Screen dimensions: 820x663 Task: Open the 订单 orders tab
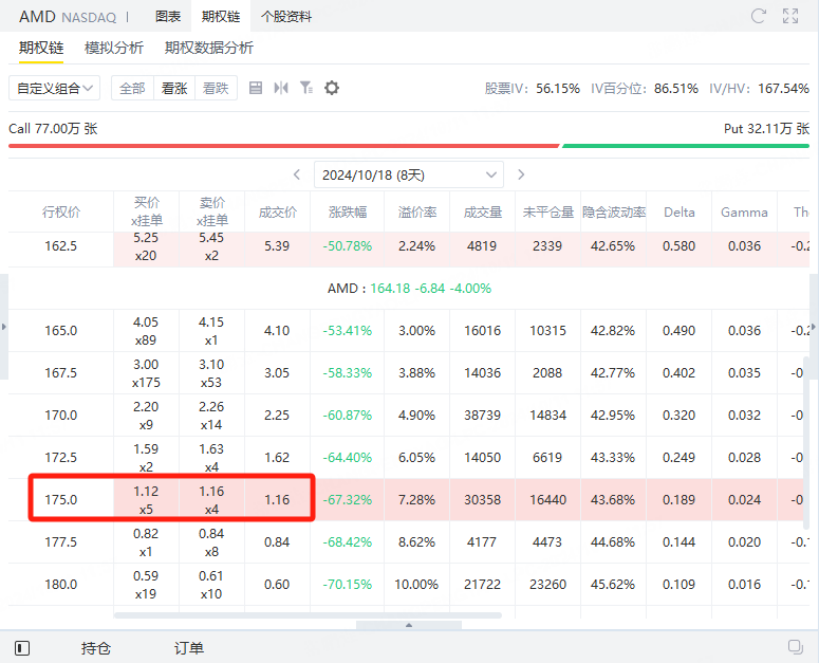tap(189, 648)
